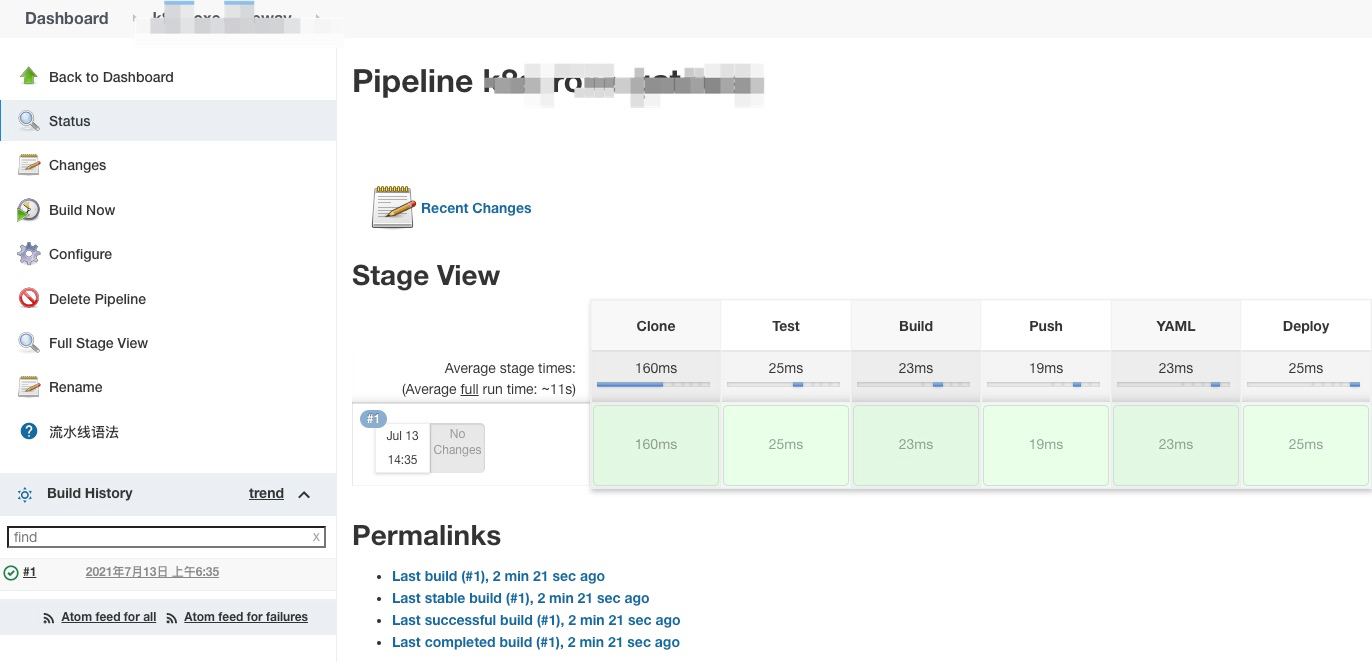
Task: Open the Changes notepad icon
Action: 29,165
